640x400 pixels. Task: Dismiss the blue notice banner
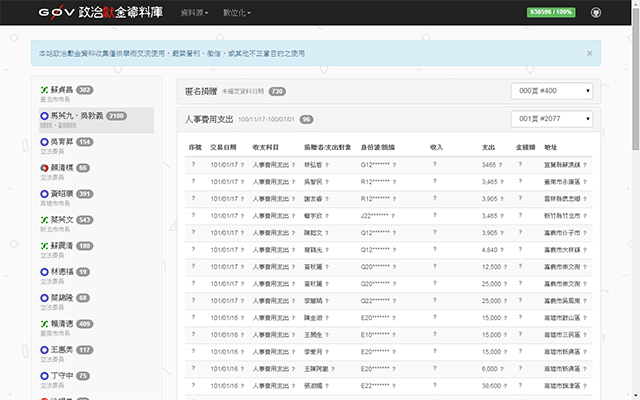click(x=589, y=53)
